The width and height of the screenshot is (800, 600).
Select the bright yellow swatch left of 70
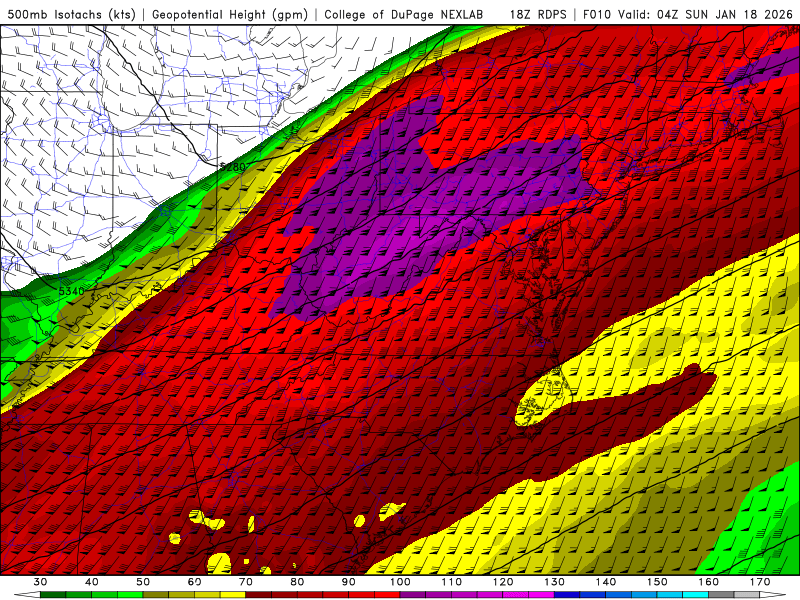233,595
